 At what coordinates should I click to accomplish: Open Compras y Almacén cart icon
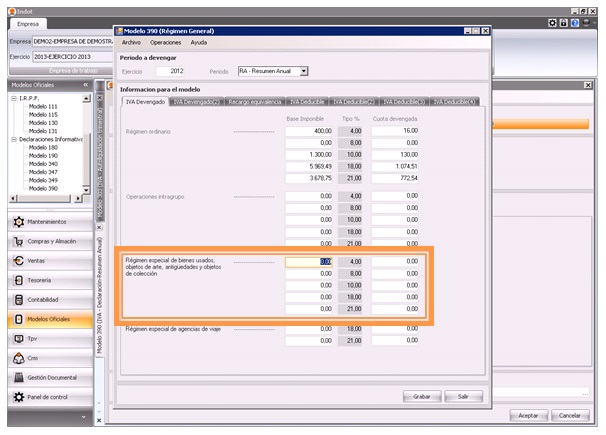(x=19, y=241)
